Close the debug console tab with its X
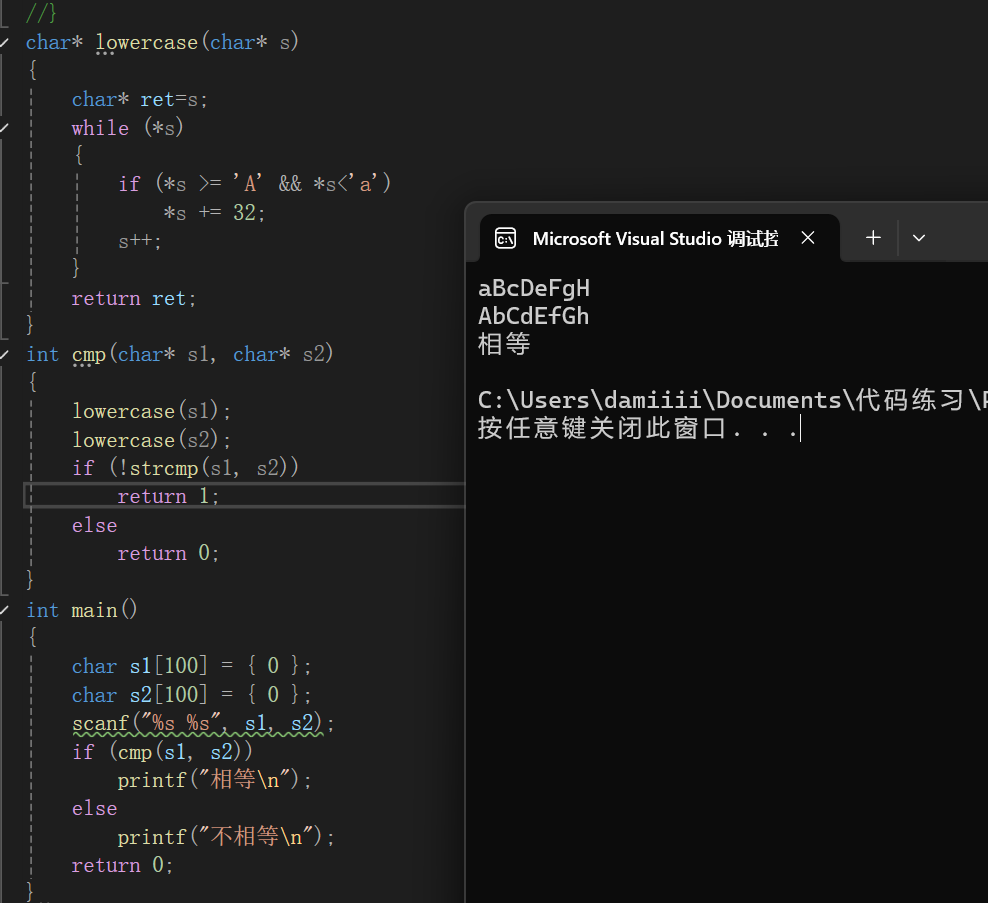Image resolution: width=988 pixels, height=903 pixels. [808, 238]
